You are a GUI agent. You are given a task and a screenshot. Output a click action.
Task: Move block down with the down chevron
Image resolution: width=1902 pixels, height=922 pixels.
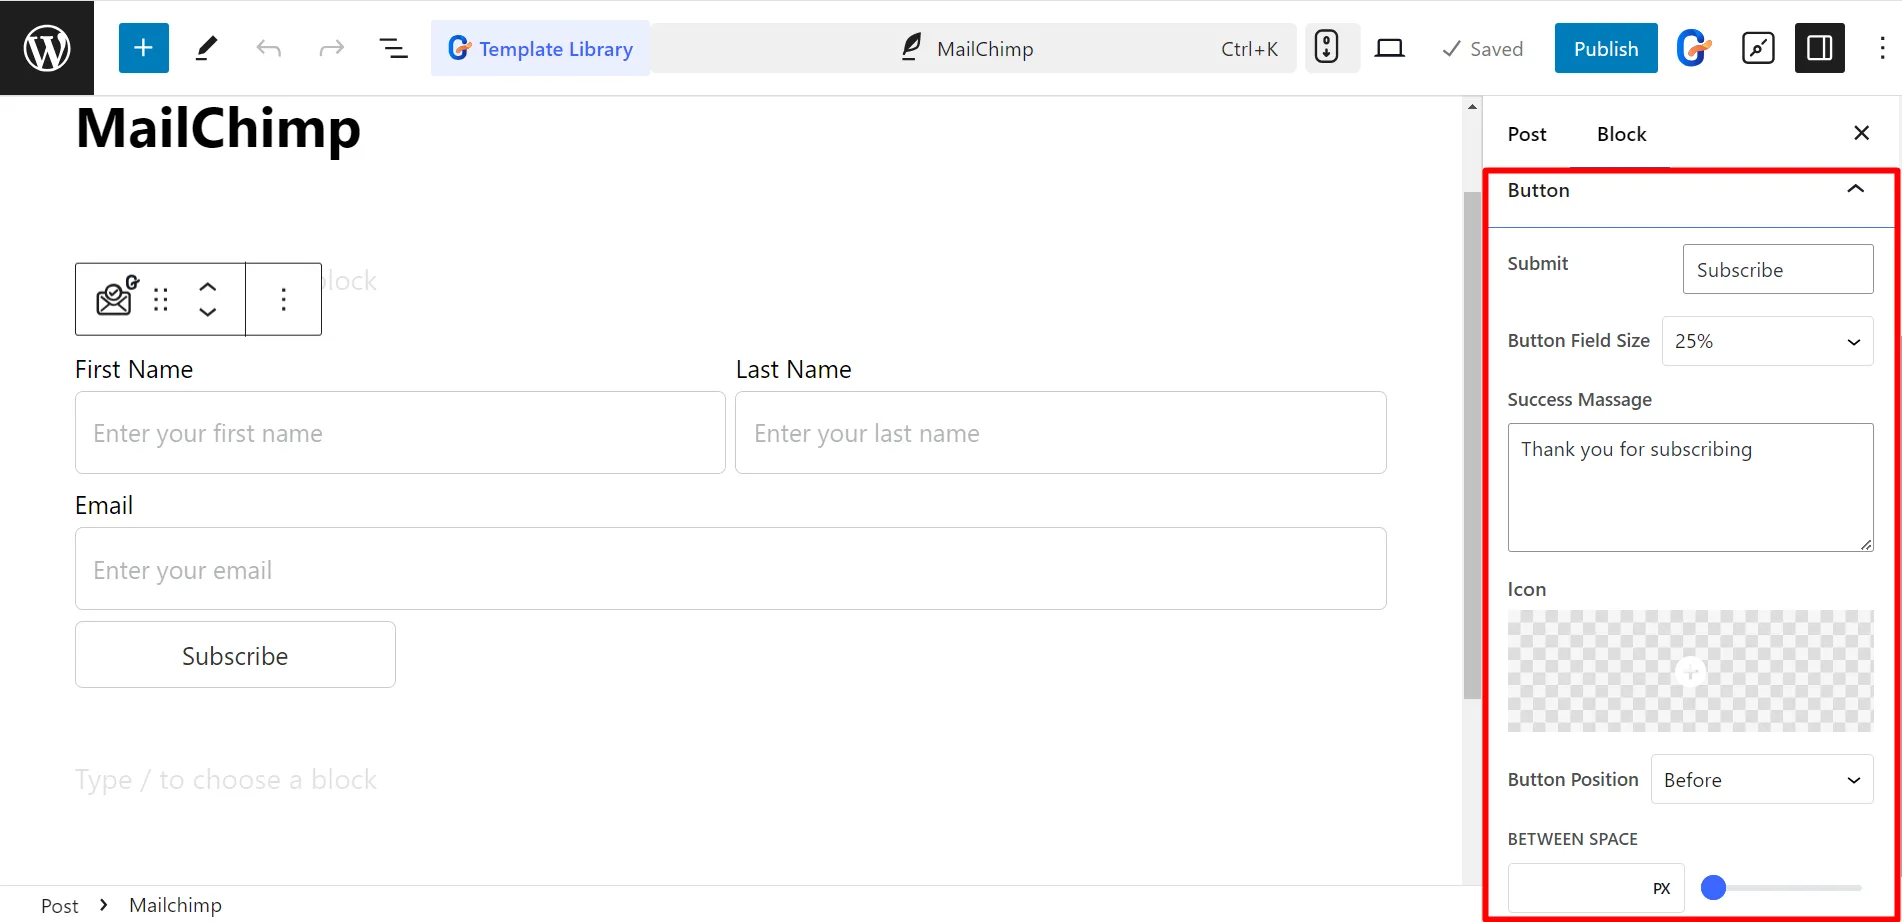point(208,312)
